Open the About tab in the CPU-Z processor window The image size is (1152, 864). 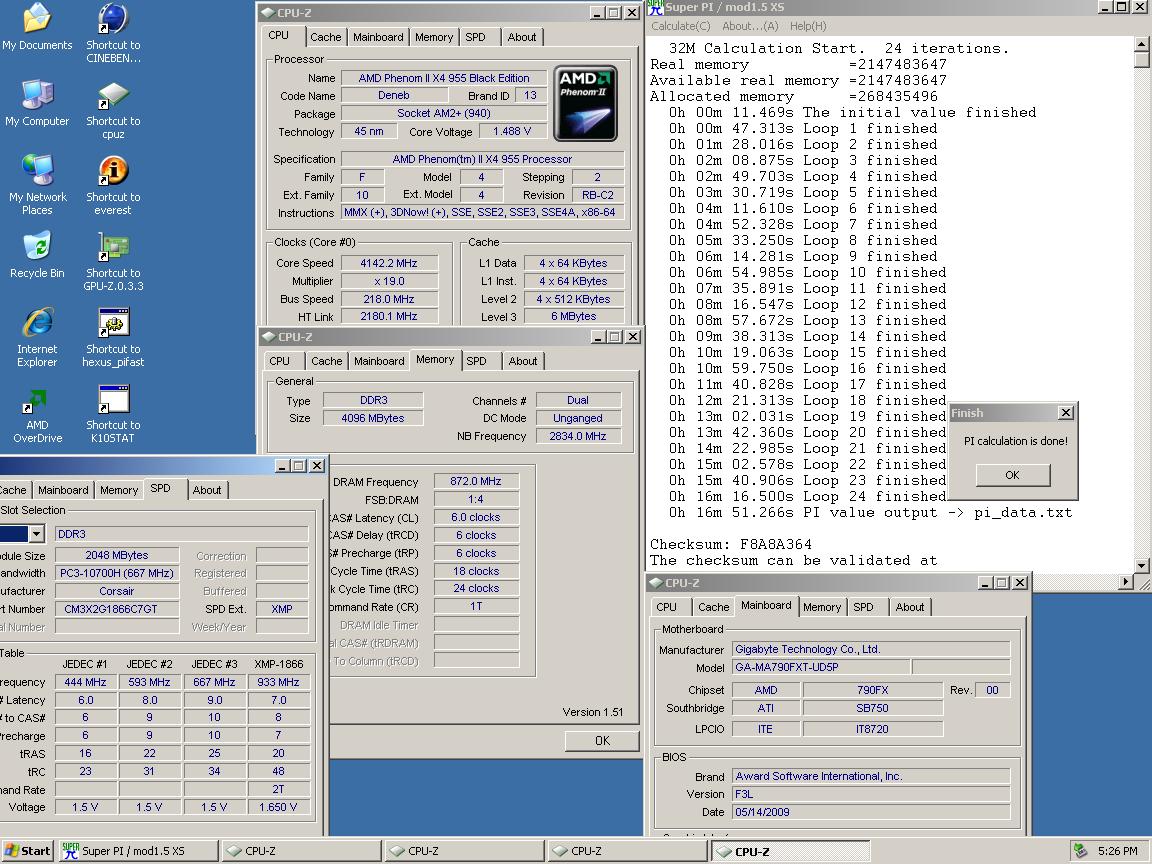pyautogui.click(x=522, y=37)
